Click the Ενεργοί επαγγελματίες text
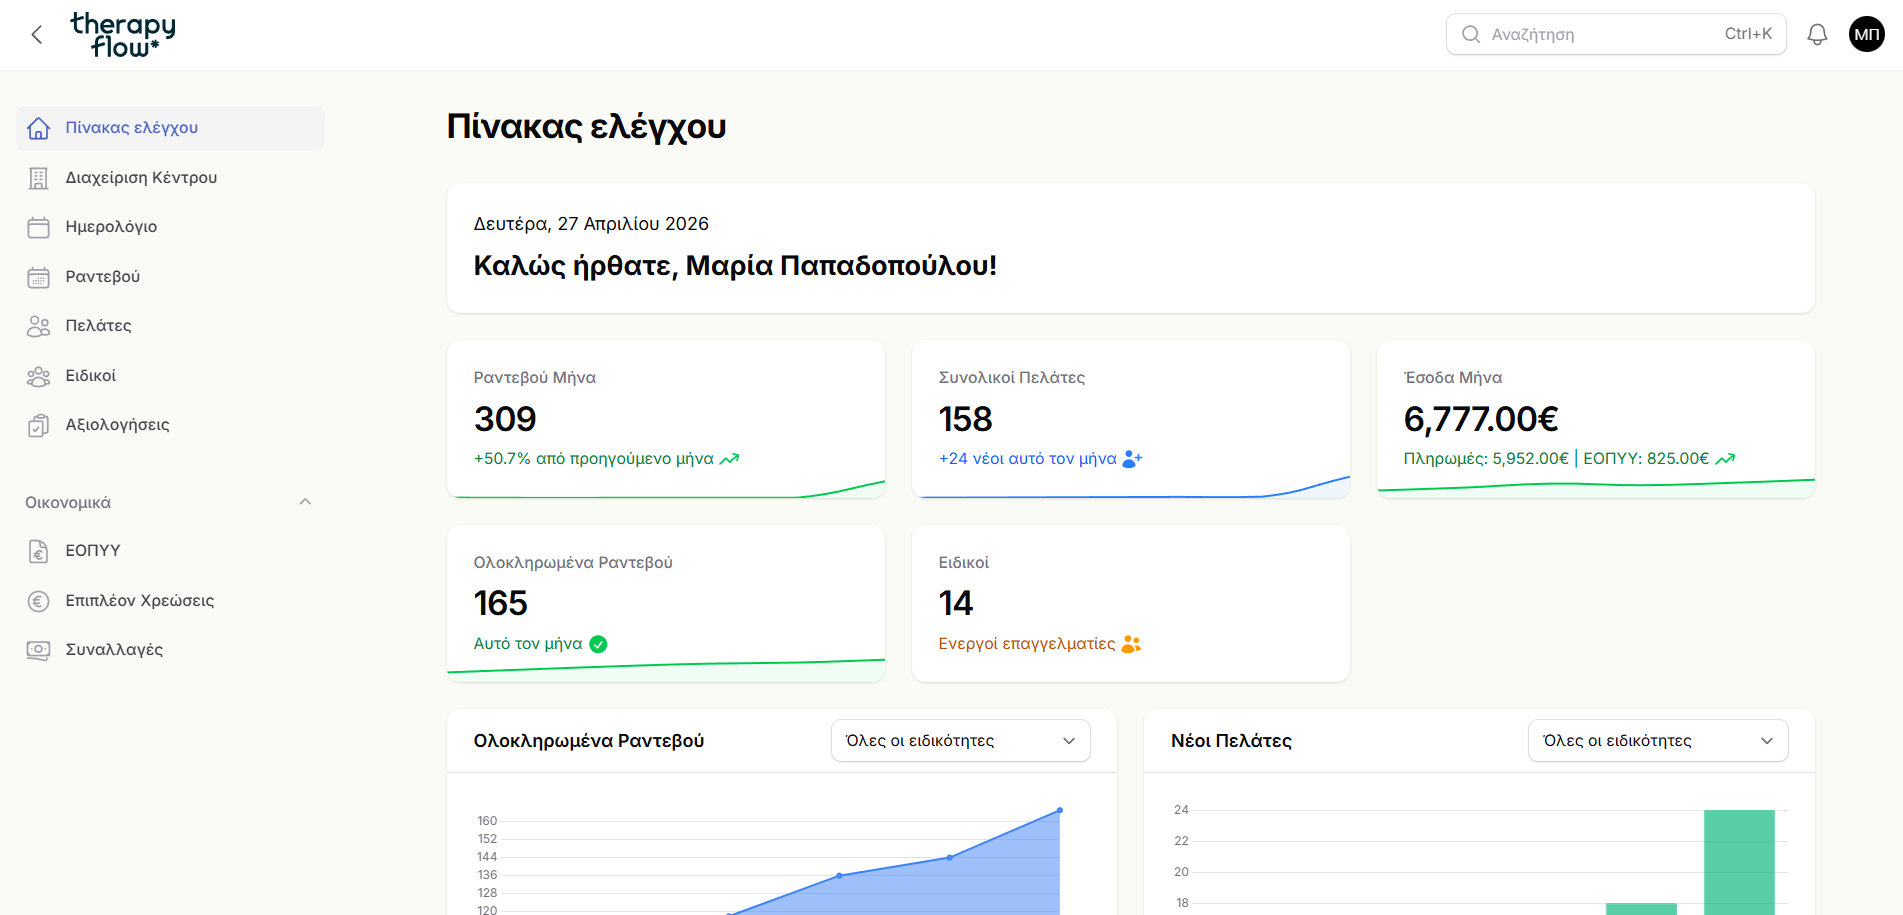Viewport: 1903px width, 915px height. [x=1027, y=644]
